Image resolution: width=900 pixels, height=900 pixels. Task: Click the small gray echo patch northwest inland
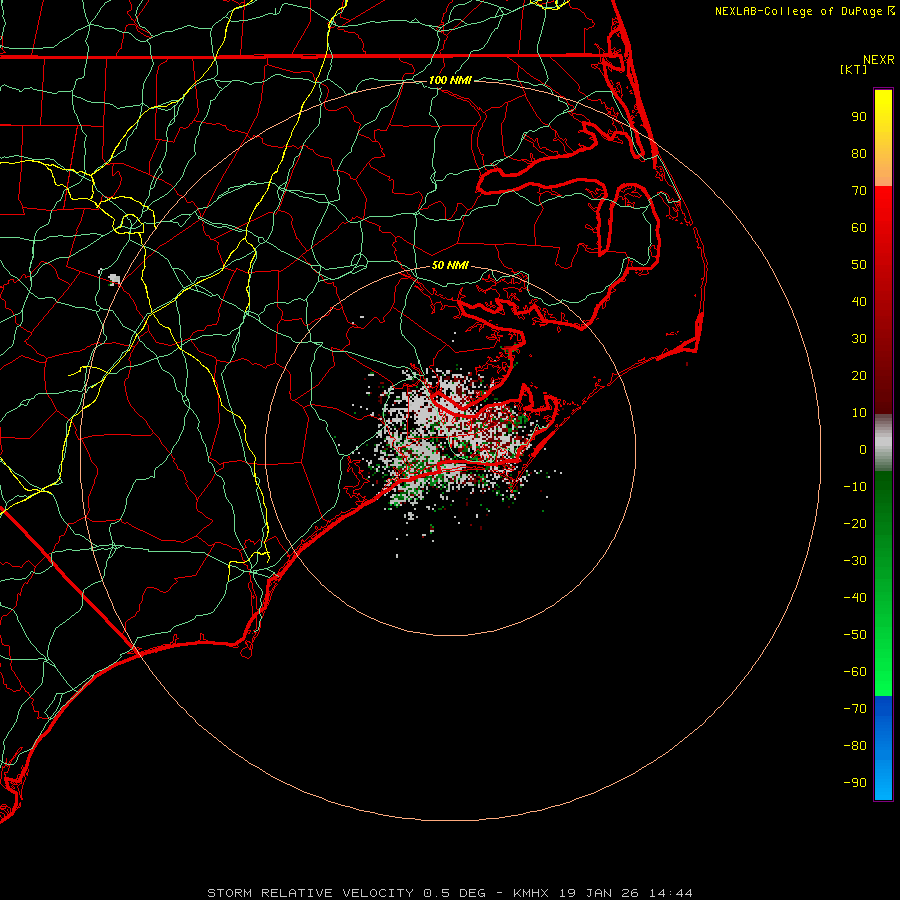point(114,279)
